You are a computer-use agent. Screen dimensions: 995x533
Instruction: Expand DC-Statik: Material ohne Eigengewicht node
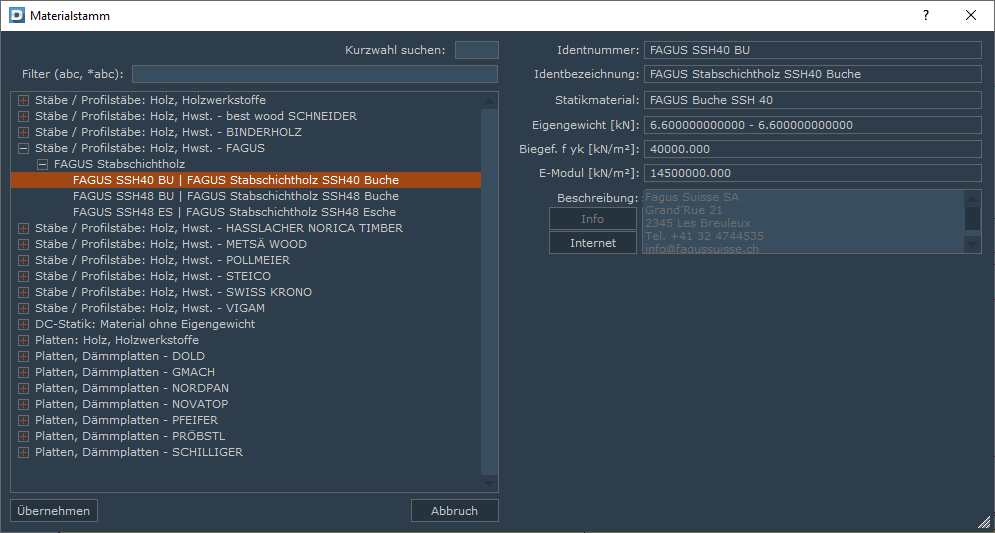[23, 324]
